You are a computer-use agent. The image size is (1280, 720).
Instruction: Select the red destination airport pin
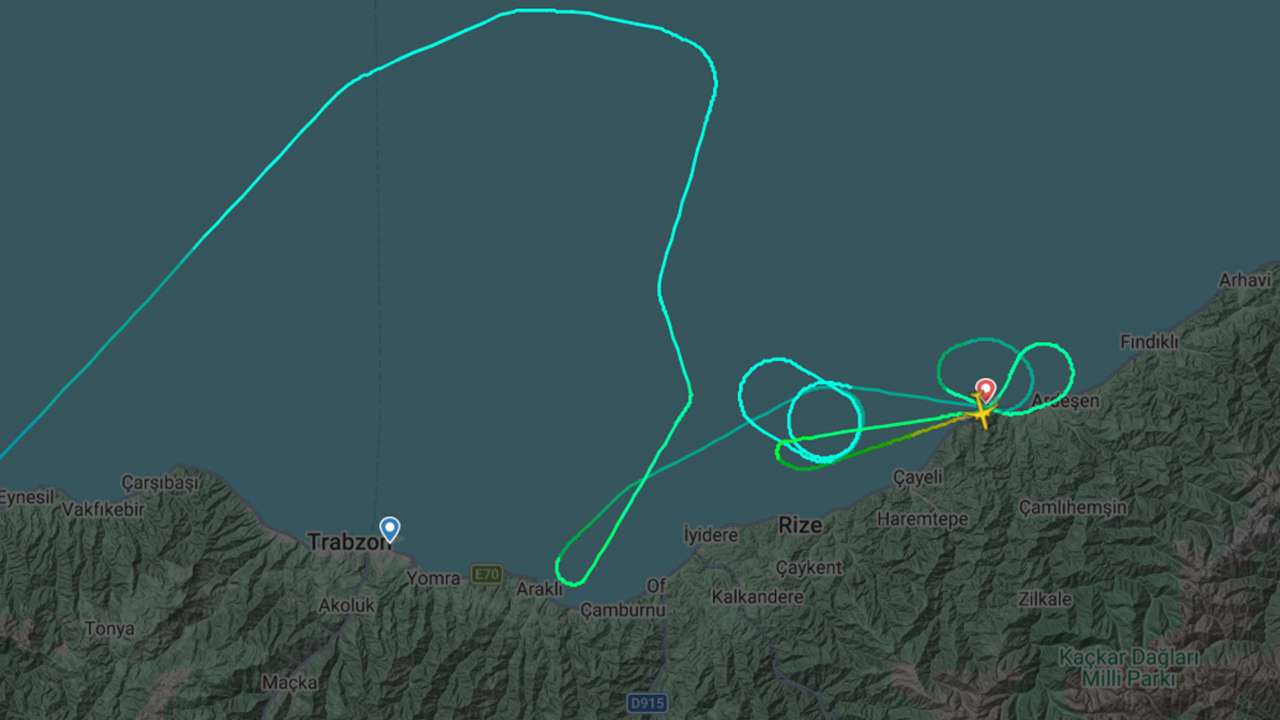click(x=986, y=390)
